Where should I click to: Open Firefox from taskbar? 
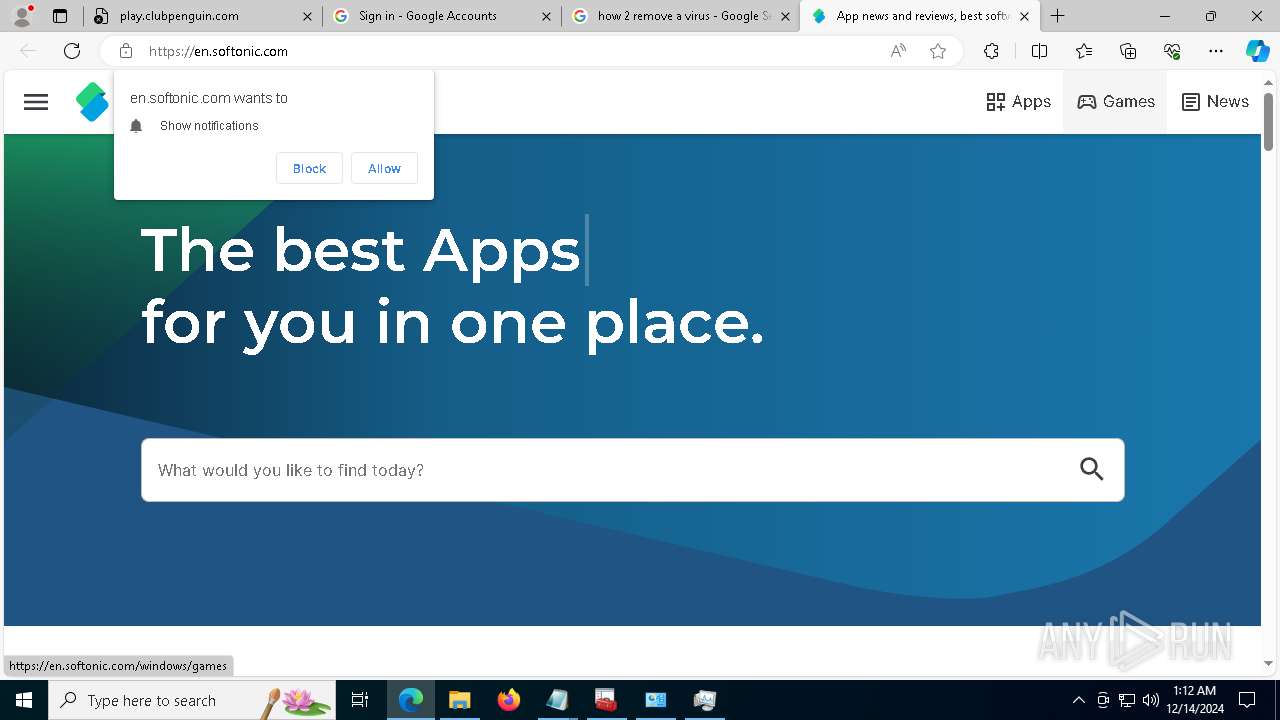pyautogui.click(x=509, y=700)
